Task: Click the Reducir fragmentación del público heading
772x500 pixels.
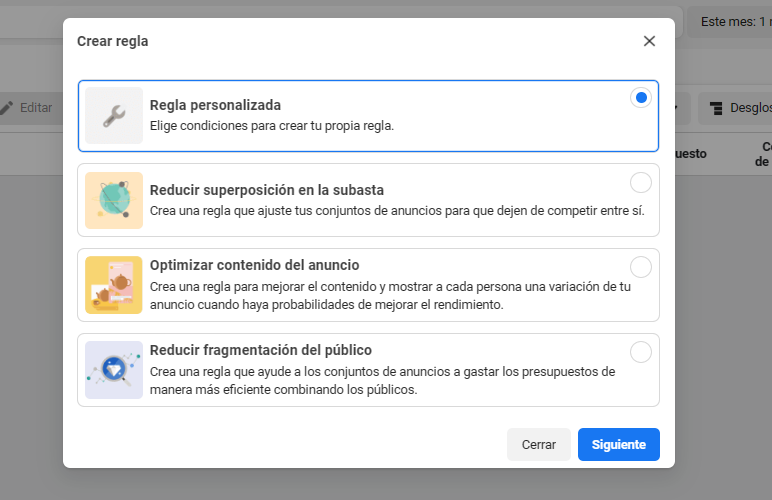Action: 261,350
